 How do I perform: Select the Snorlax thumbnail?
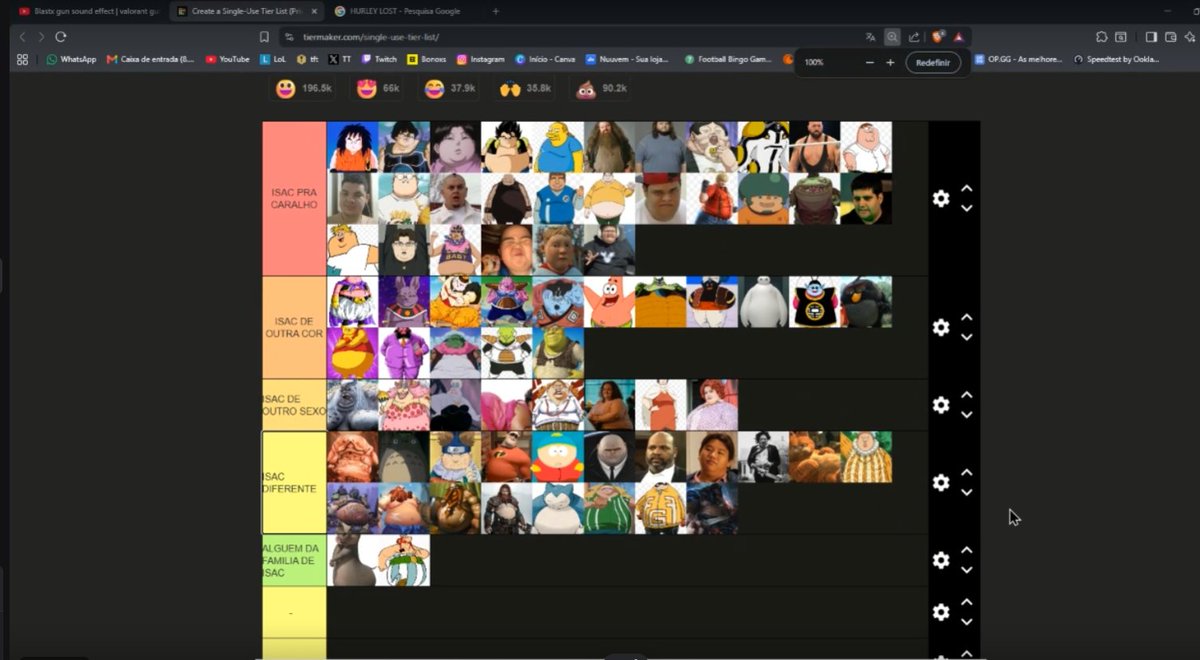pos(558,508)
